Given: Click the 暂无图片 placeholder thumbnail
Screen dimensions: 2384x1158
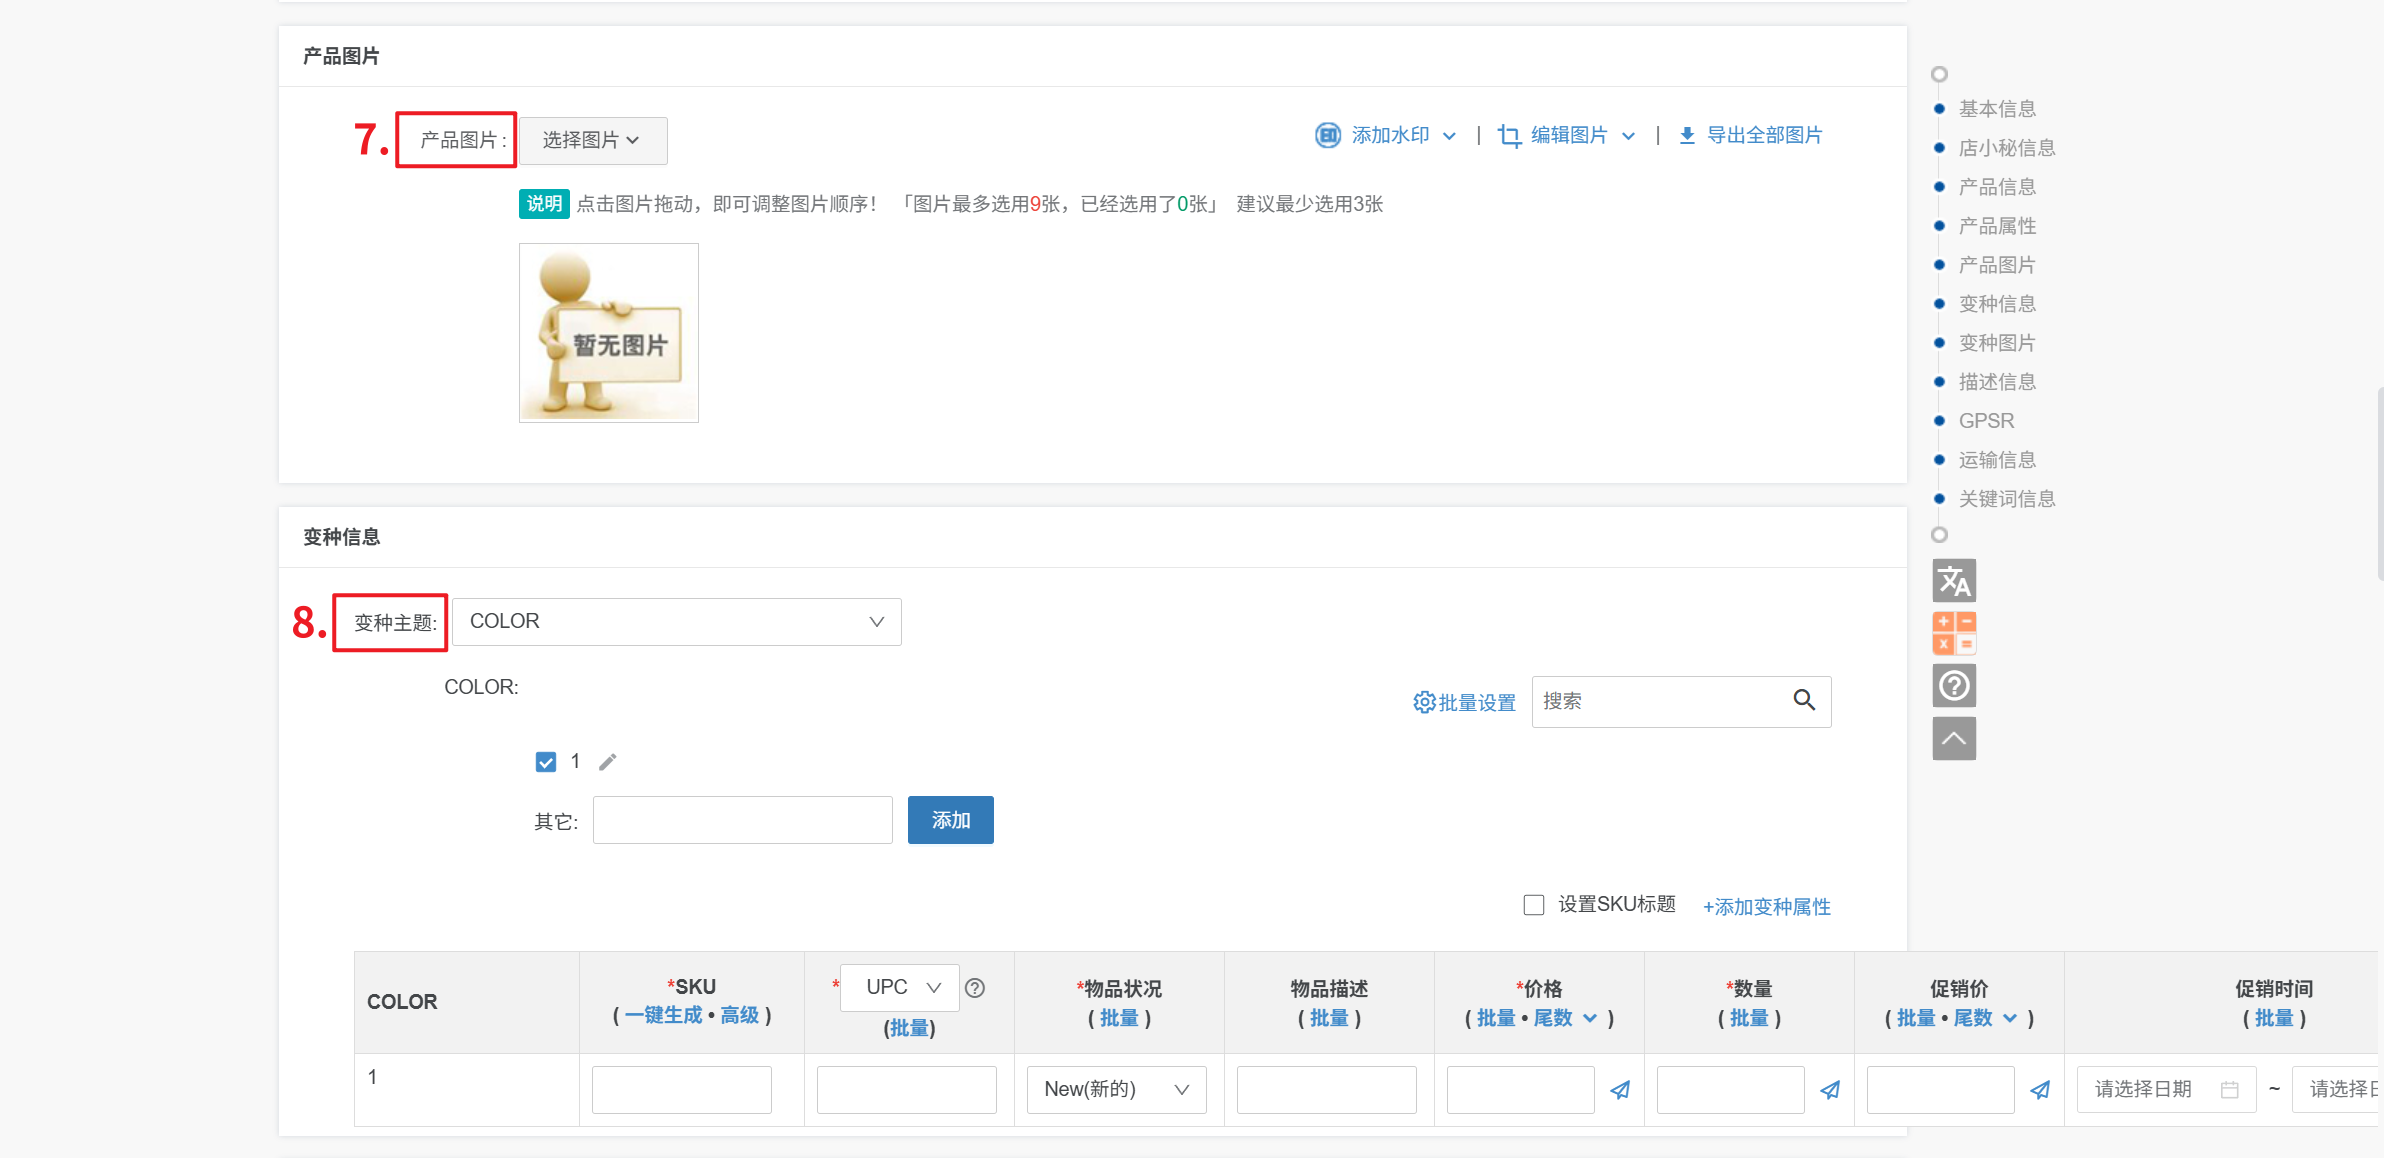Looking at the screenshot, I should pyautogui.click(x=608, y=333).
